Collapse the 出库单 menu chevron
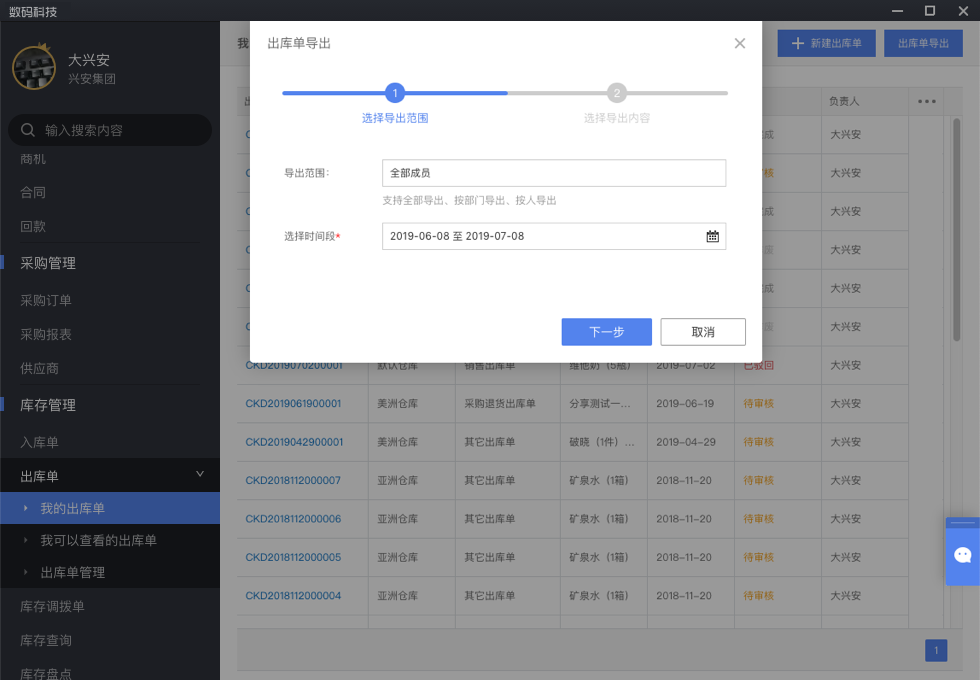This screenshot has height=680, width=980. tap(200, 474)
